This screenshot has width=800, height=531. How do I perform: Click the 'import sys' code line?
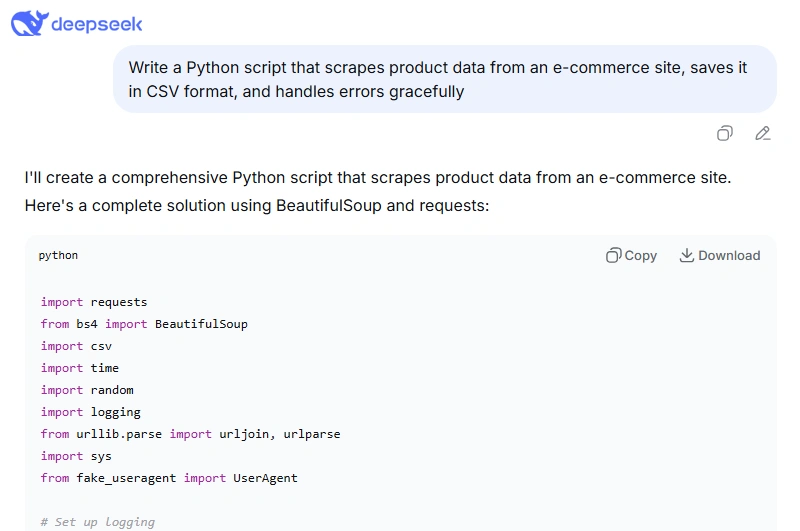[x=76, y=456]
